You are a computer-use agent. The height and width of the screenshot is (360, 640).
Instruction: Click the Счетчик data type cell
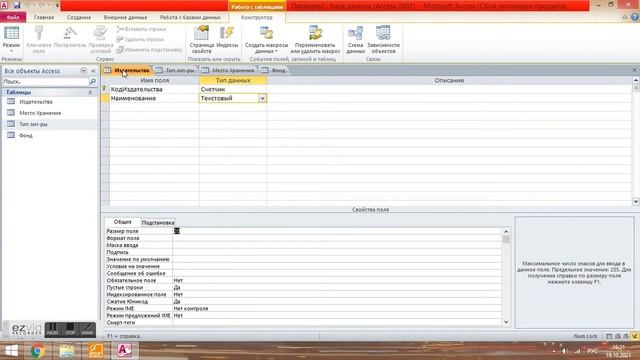233,89
